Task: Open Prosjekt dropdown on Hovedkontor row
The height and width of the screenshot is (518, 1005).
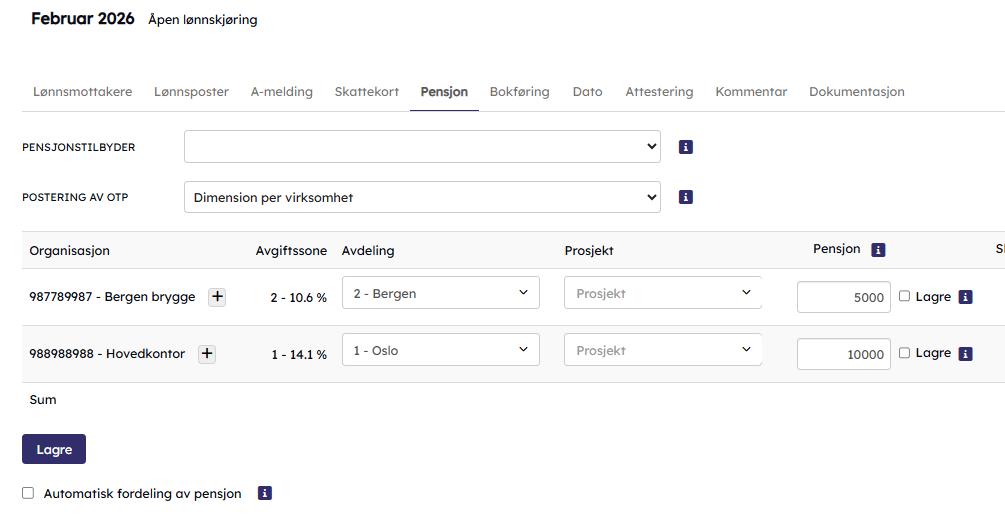Action: pyautogui.click(x=662, y=350)
